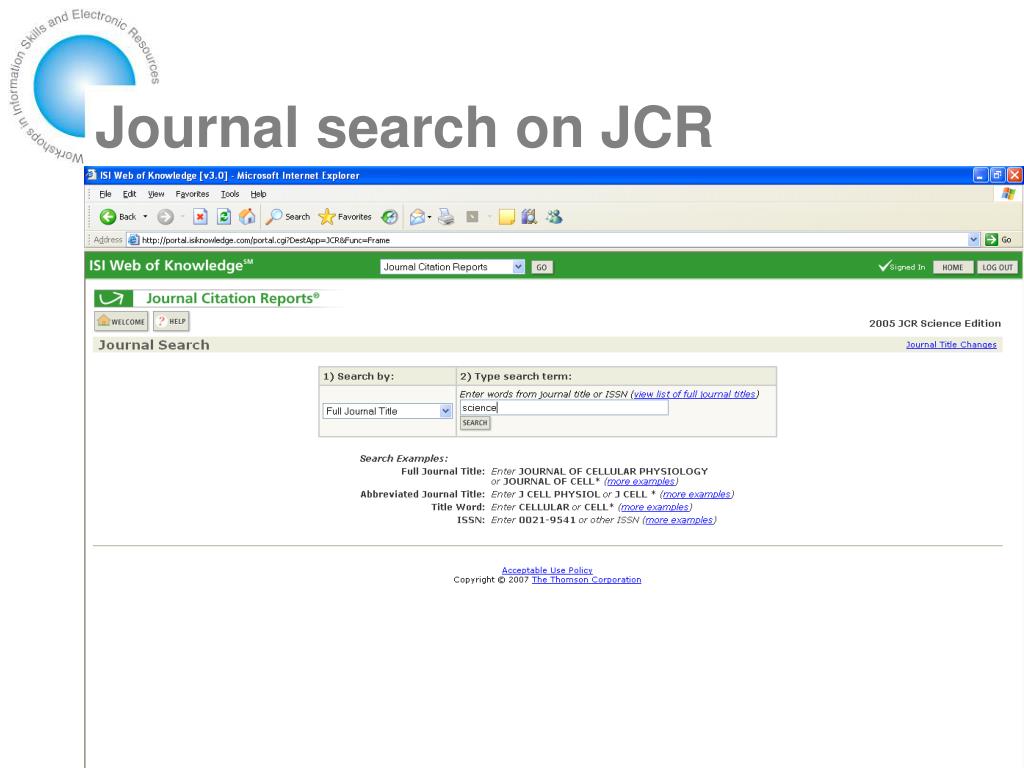Open more examples link for Title Word
The height and width of the screenshot is (768, 1024).
[x=654, y=507]
